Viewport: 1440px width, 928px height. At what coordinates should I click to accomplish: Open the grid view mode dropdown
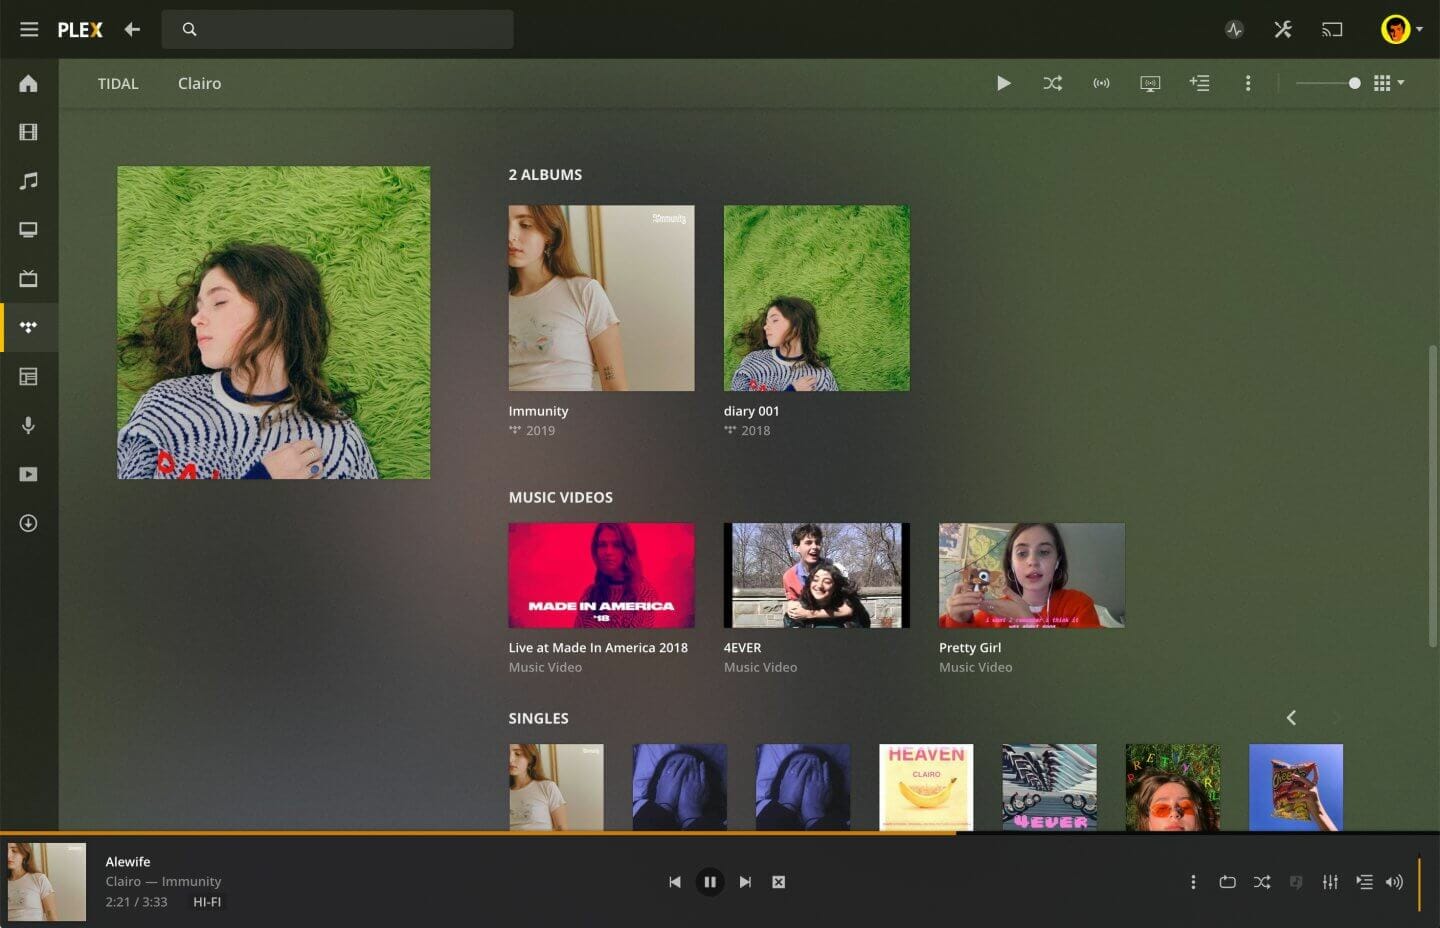(1389, 83)
